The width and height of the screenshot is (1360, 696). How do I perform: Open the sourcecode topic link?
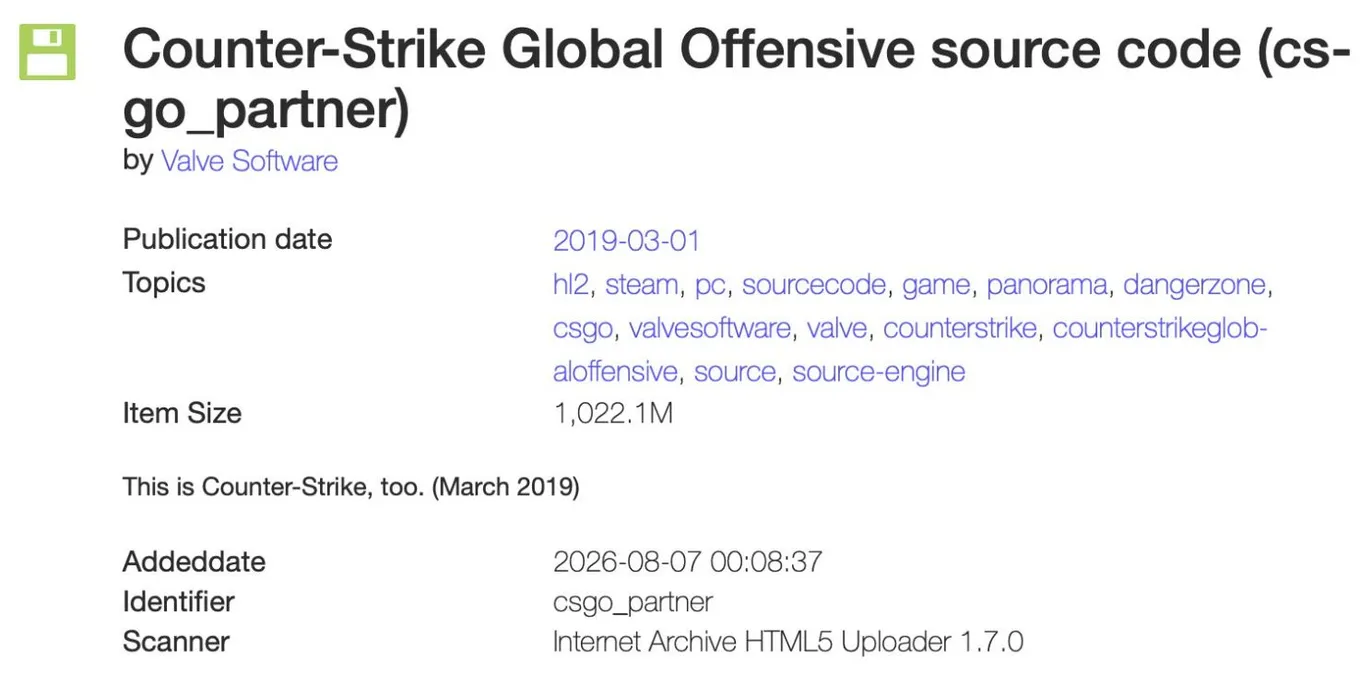[x=813, y=285]
